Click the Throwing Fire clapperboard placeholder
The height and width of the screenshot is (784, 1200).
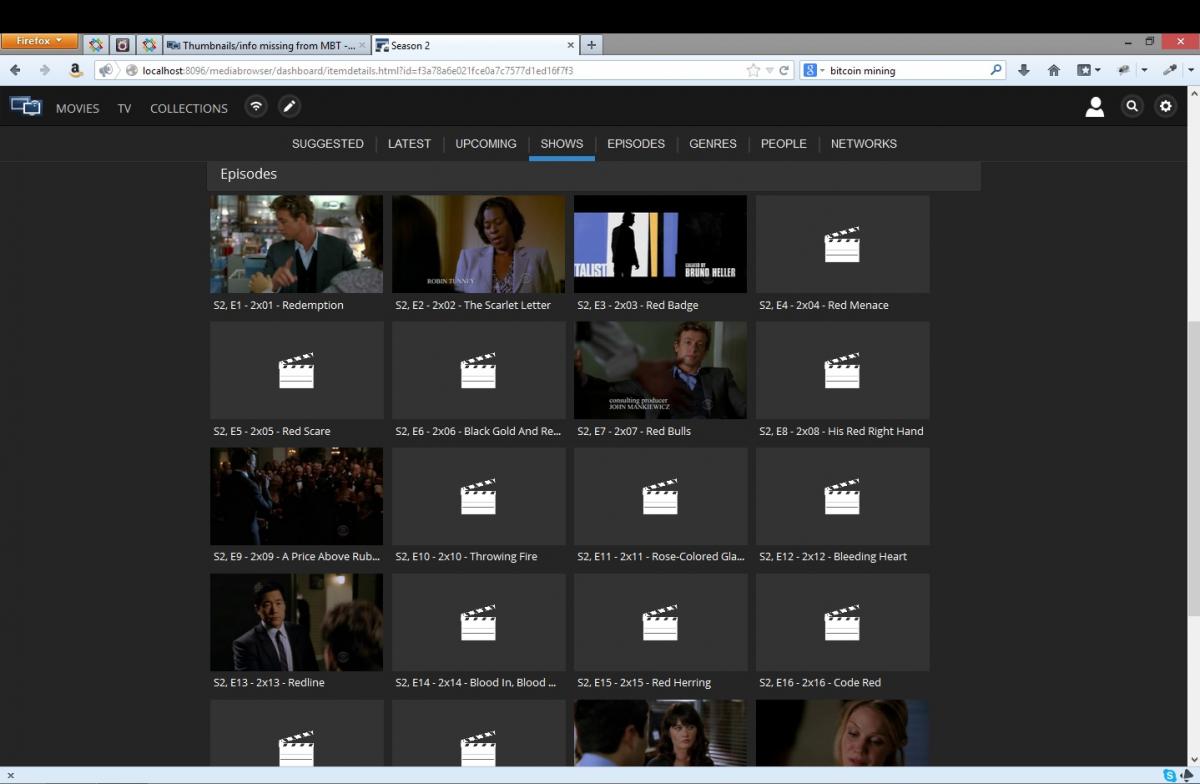click(x=478, y=496)
